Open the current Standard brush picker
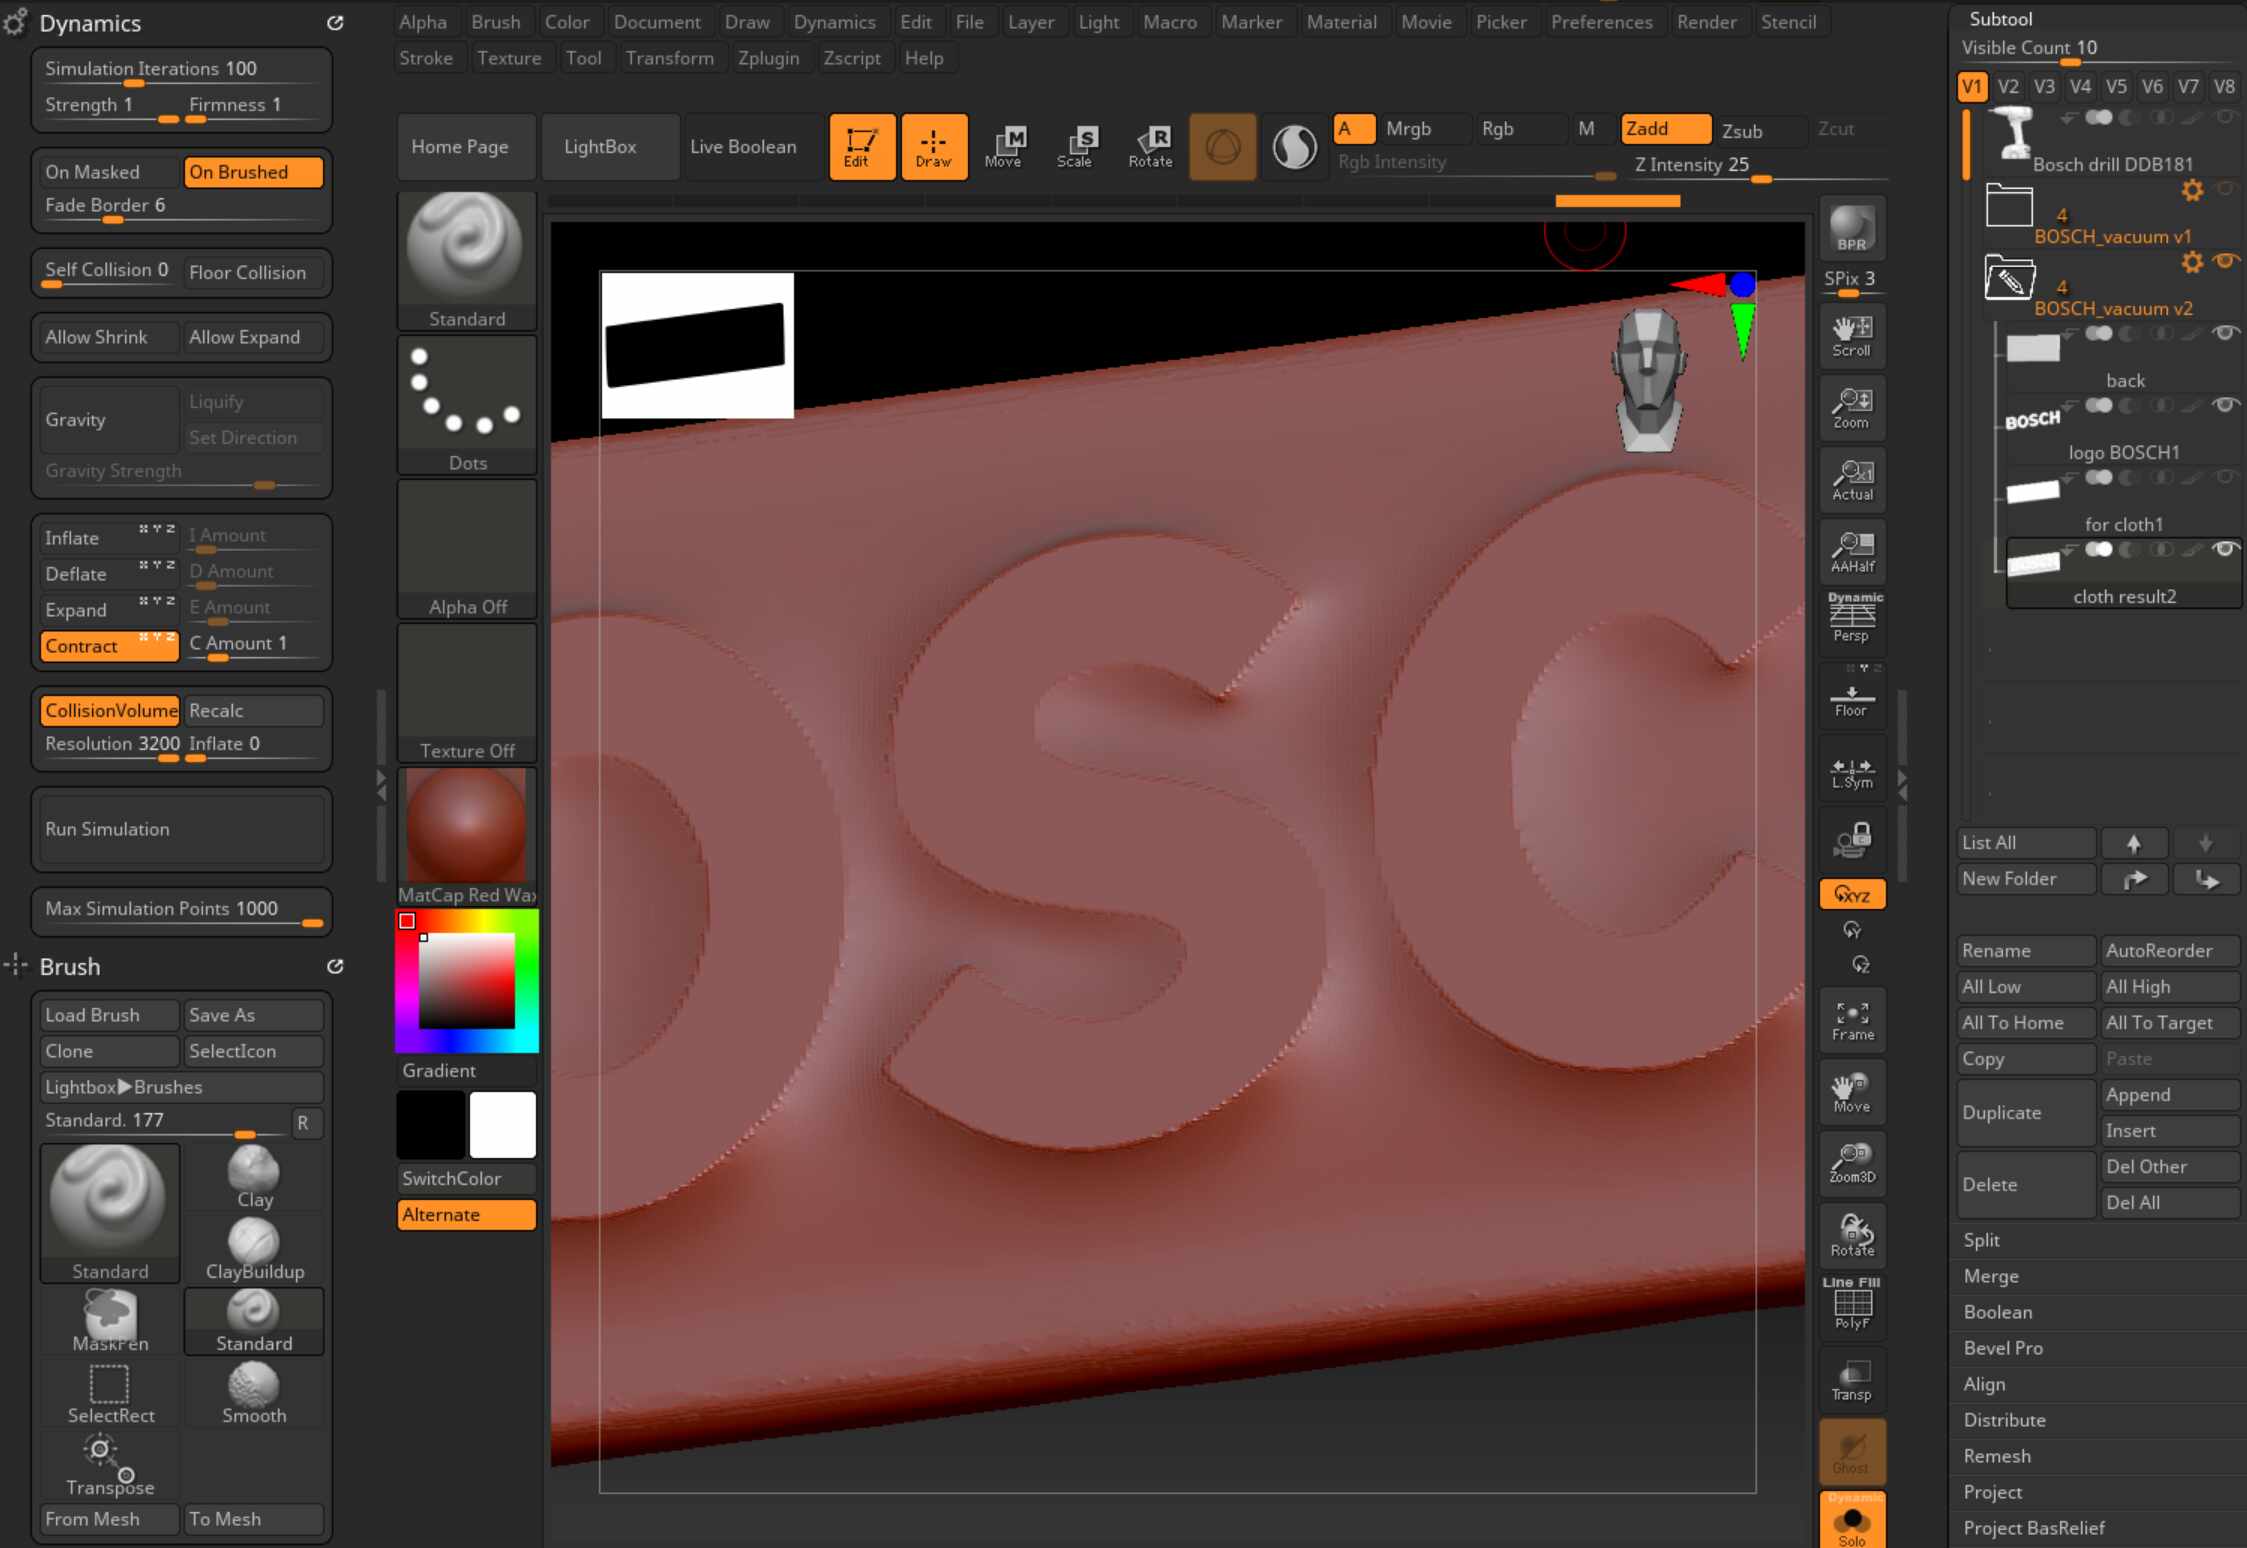 [467, 260]
